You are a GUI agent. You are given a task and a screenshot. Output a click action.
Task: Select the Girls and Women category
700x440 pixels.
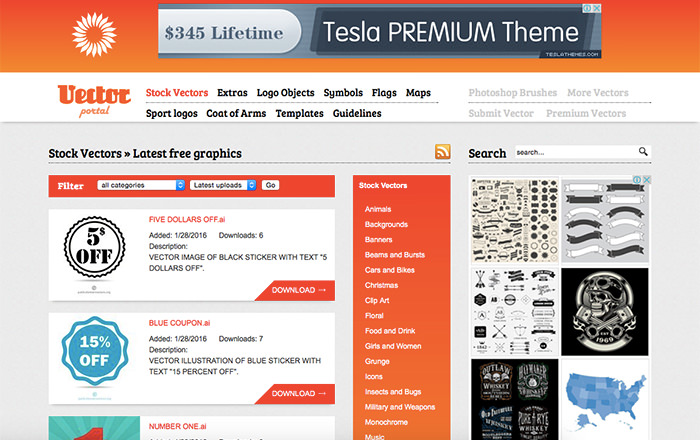tap(393, 346)
